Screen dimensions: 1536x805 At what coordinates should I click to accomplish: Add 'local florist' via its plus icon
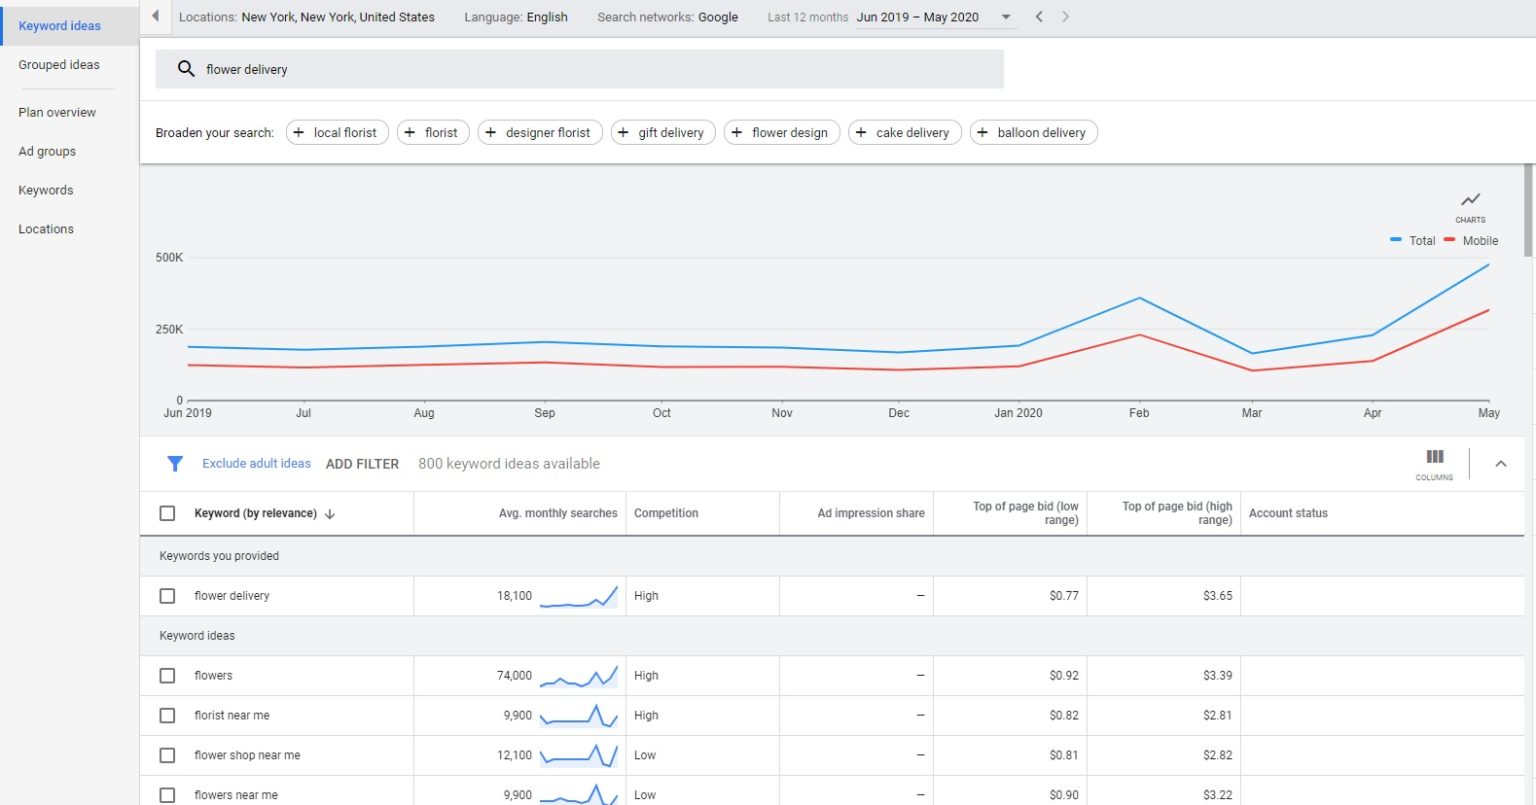point(298,131)
